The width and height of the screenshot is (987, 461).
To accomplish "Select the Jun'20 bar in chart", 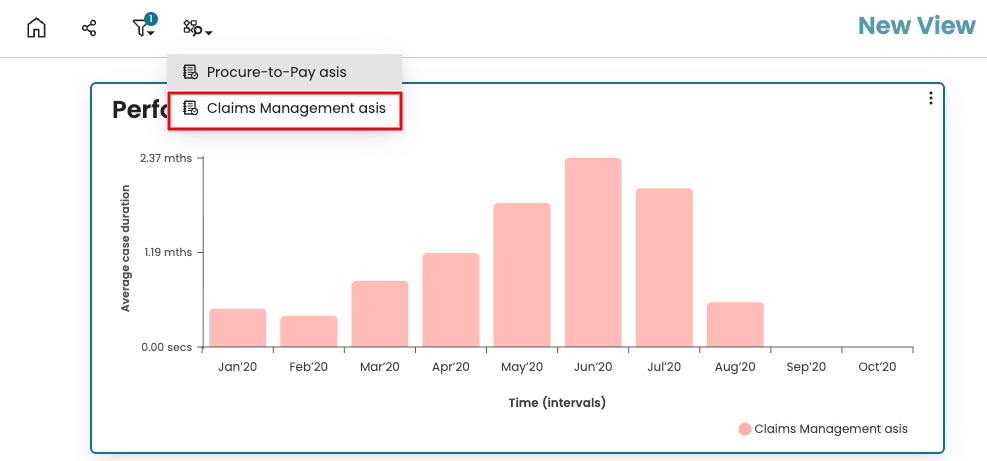I will [x=592, y=252].
